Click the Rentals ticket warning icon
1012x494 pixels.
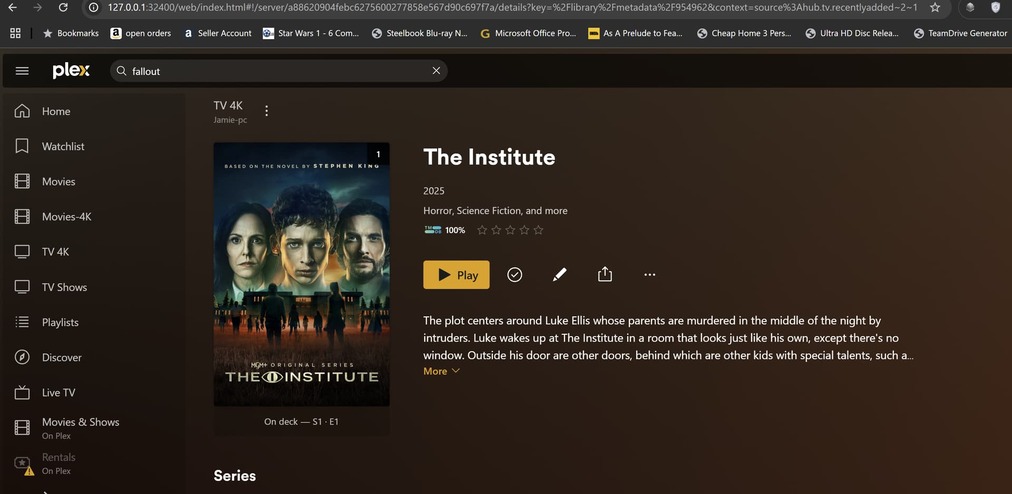click(23, 465)
